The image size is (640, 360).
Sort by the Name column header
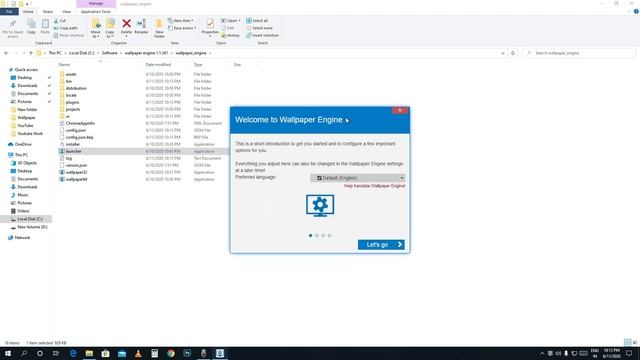point(64,64)
